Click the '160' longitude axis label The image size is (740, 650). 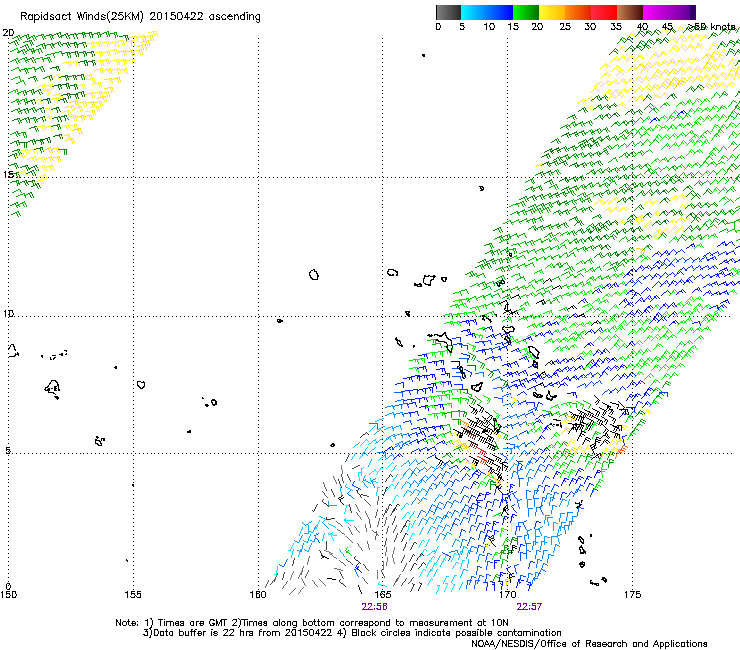(x=258, y=594)
